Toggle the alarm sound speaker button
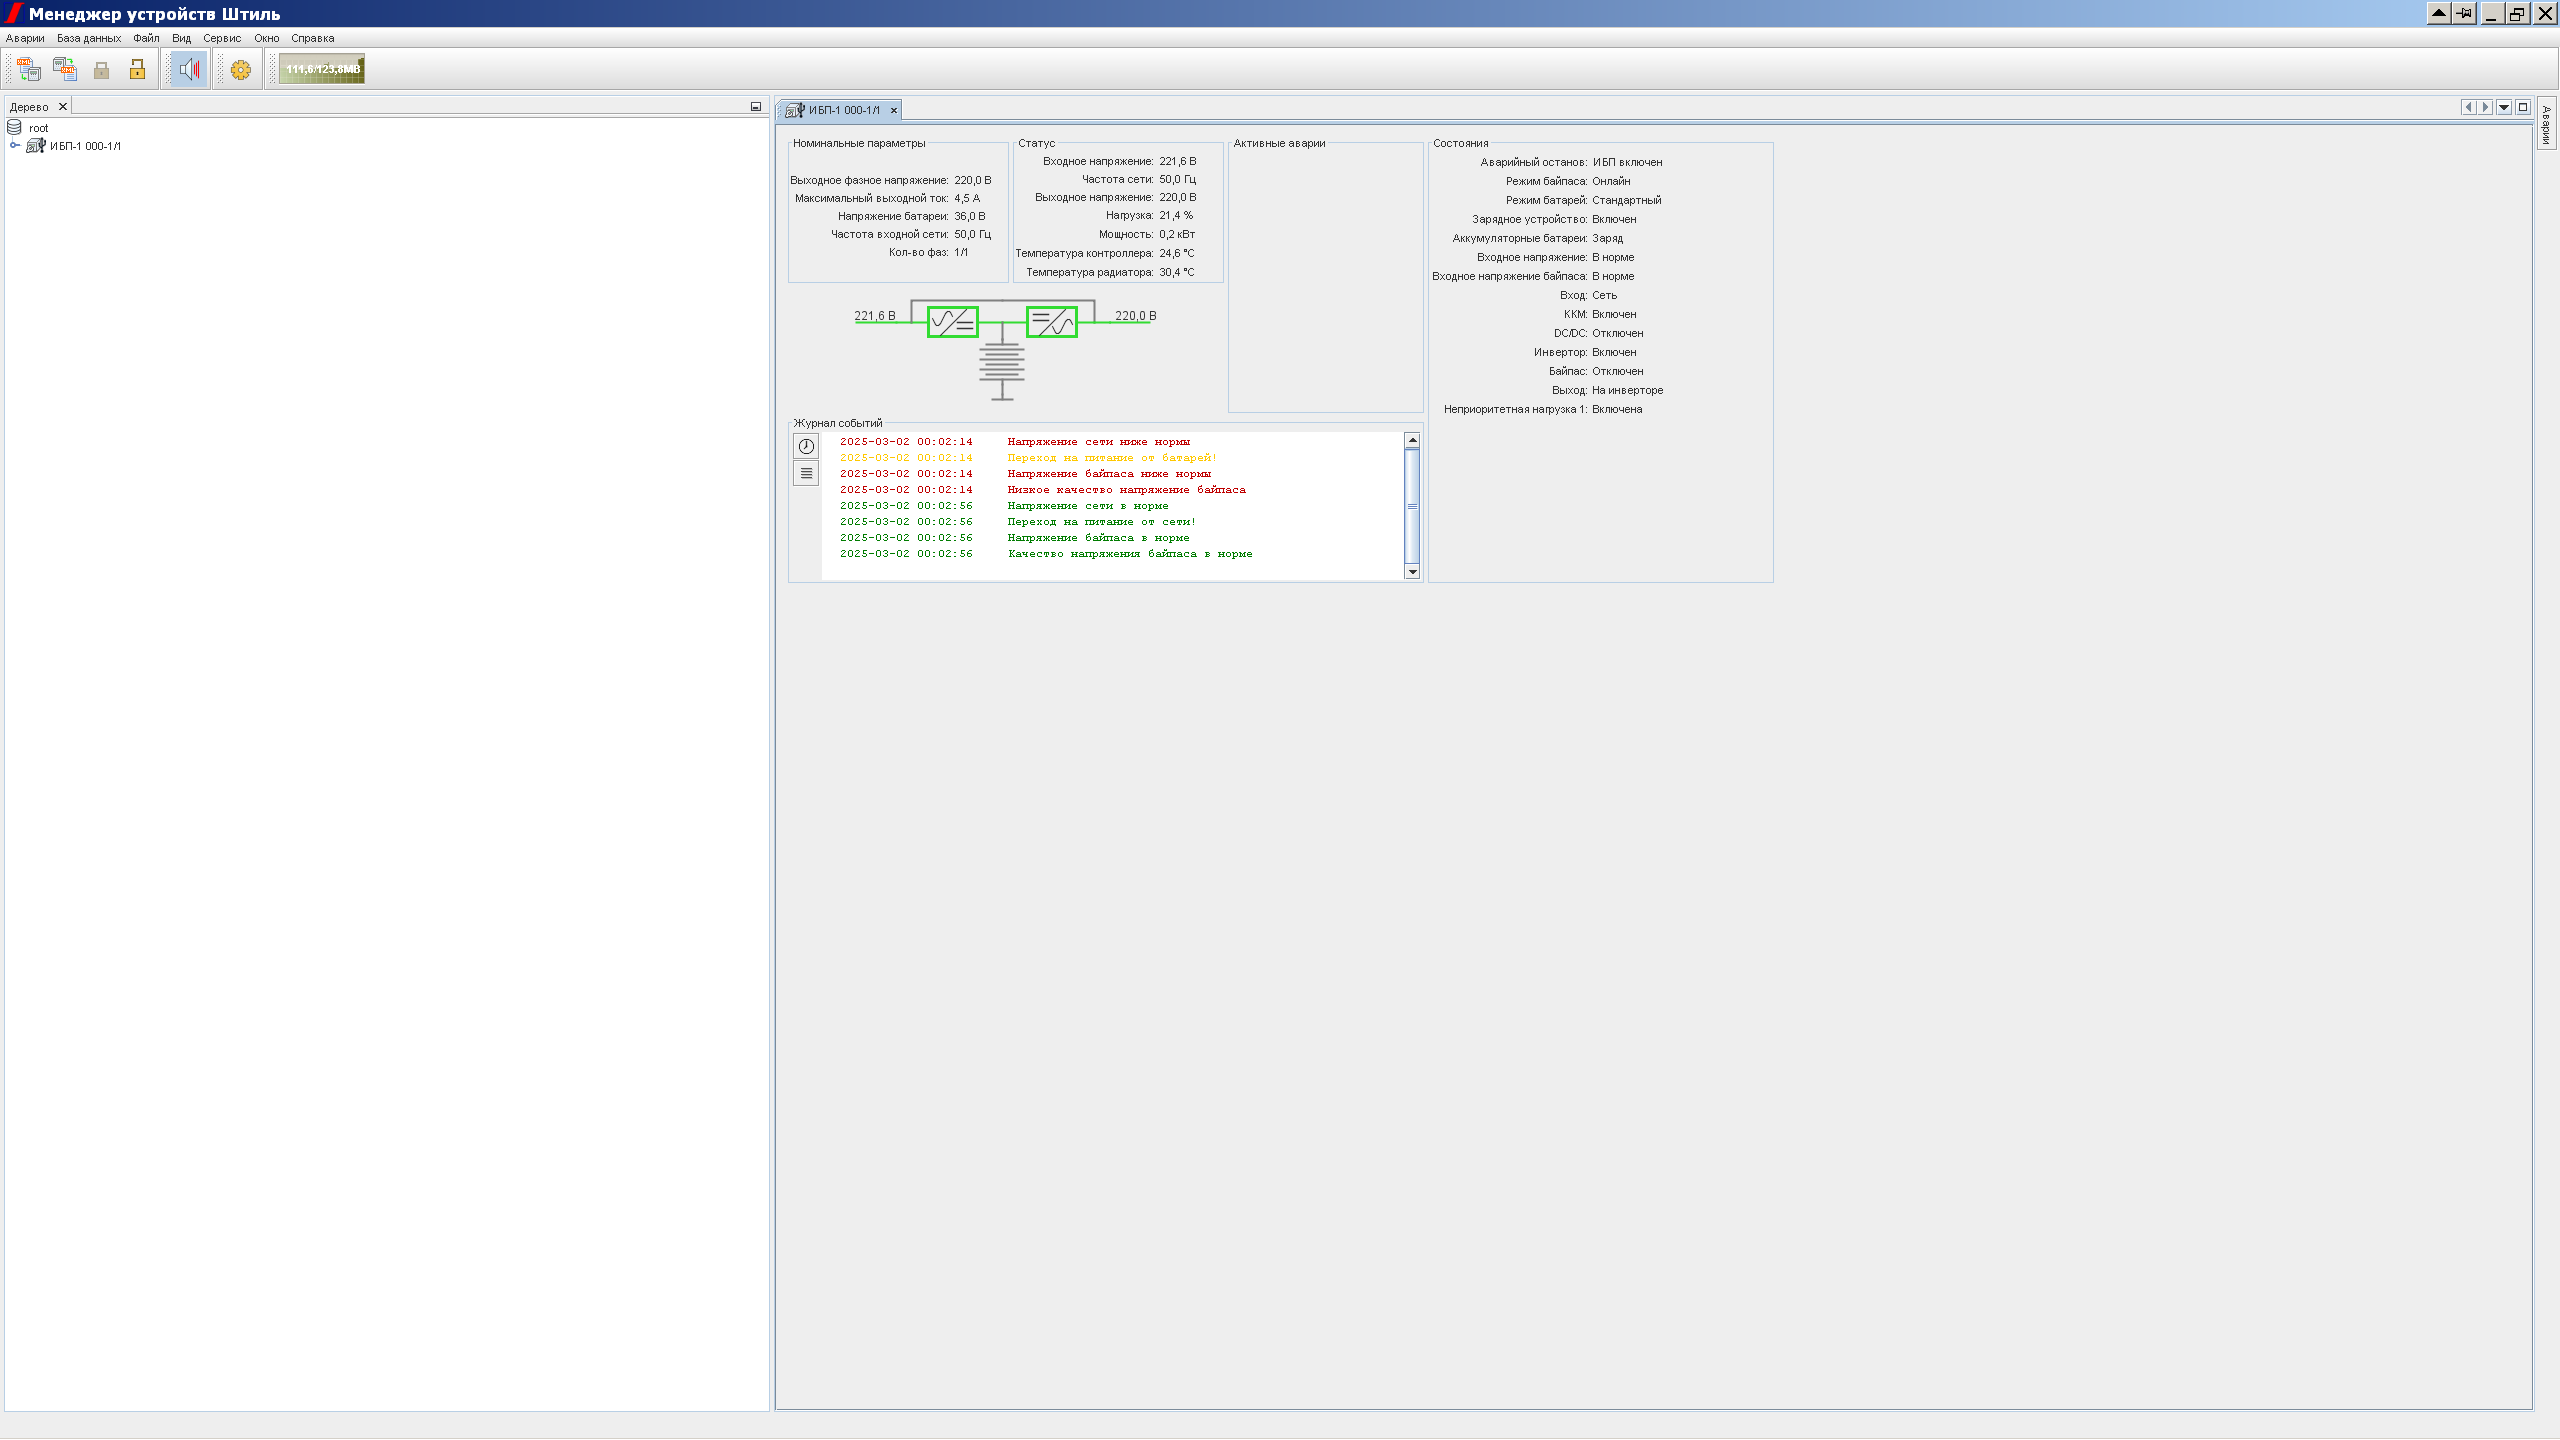This screenshot has height=1440, width=2560. (x=189, y=69)
